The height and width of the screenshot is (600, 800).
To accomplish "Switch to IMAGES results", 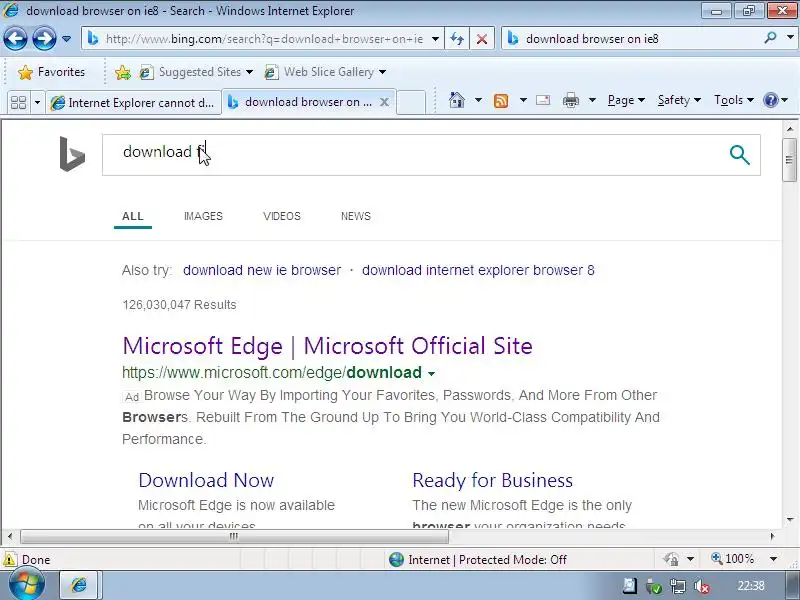I will coord(203,216).
